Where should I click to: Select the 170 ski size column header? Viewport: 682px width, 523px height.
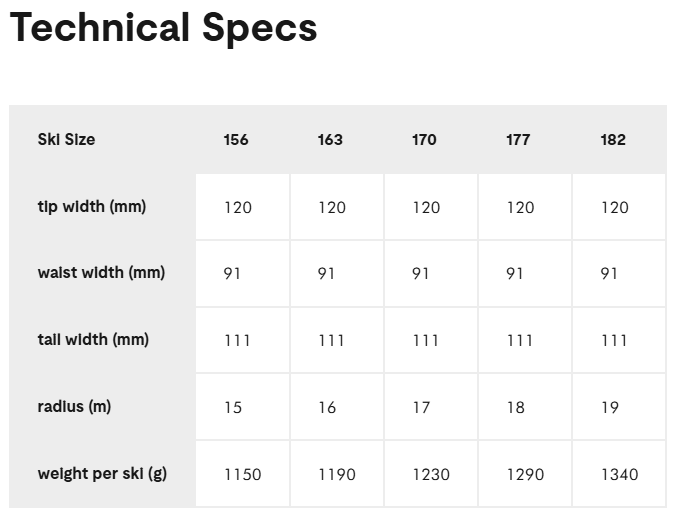tap(424, 140)
